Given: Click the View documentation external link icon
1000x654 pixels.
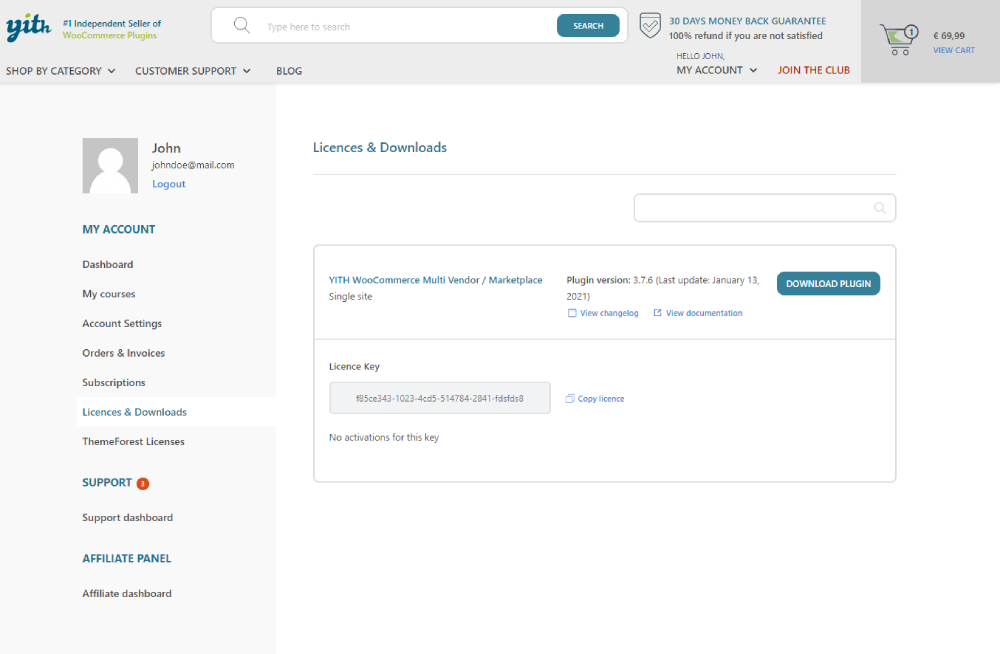Looking at the screenshot, I should click(x=658, y=313).
